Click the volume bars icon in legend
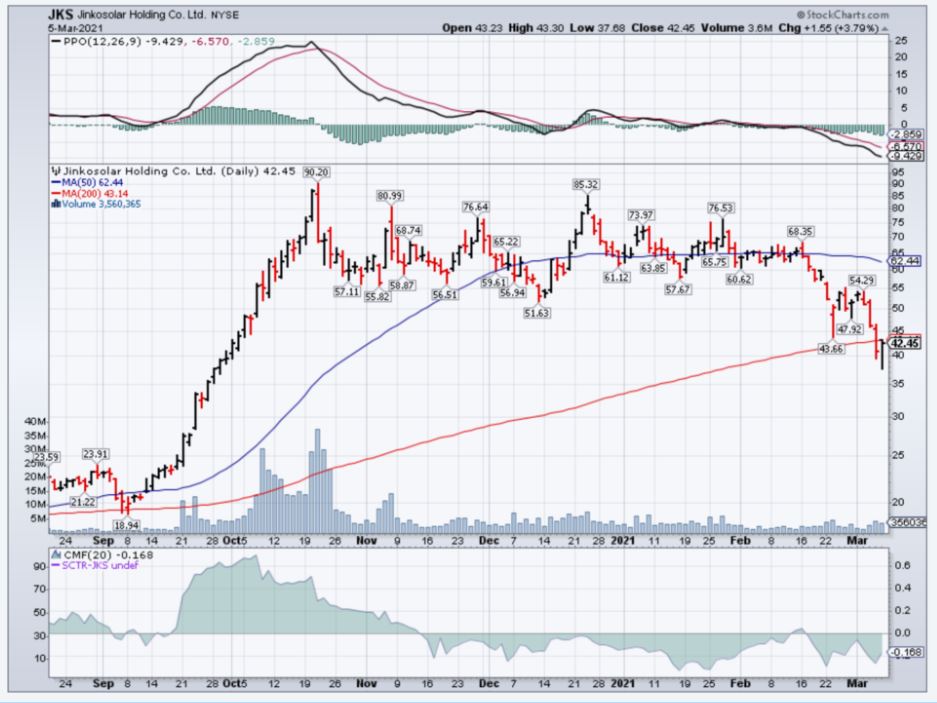The image size is (937, 703). 57,204
